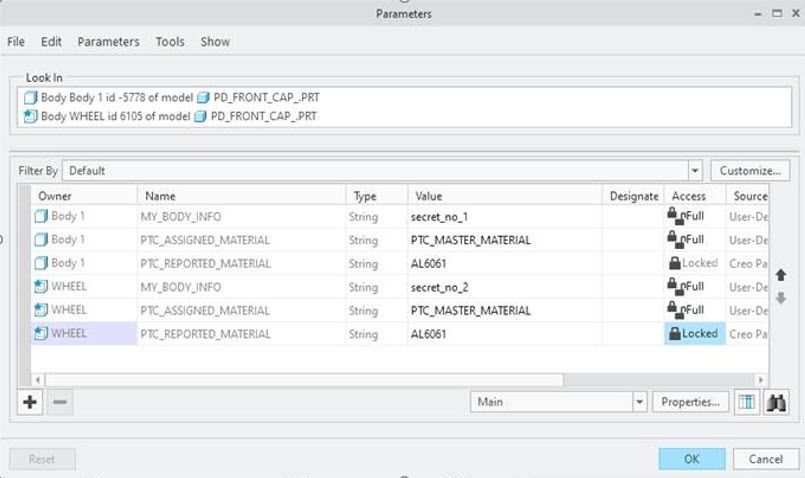The image size is (805, 478).
Task: Open the File menu
Action: coord(16,42)
